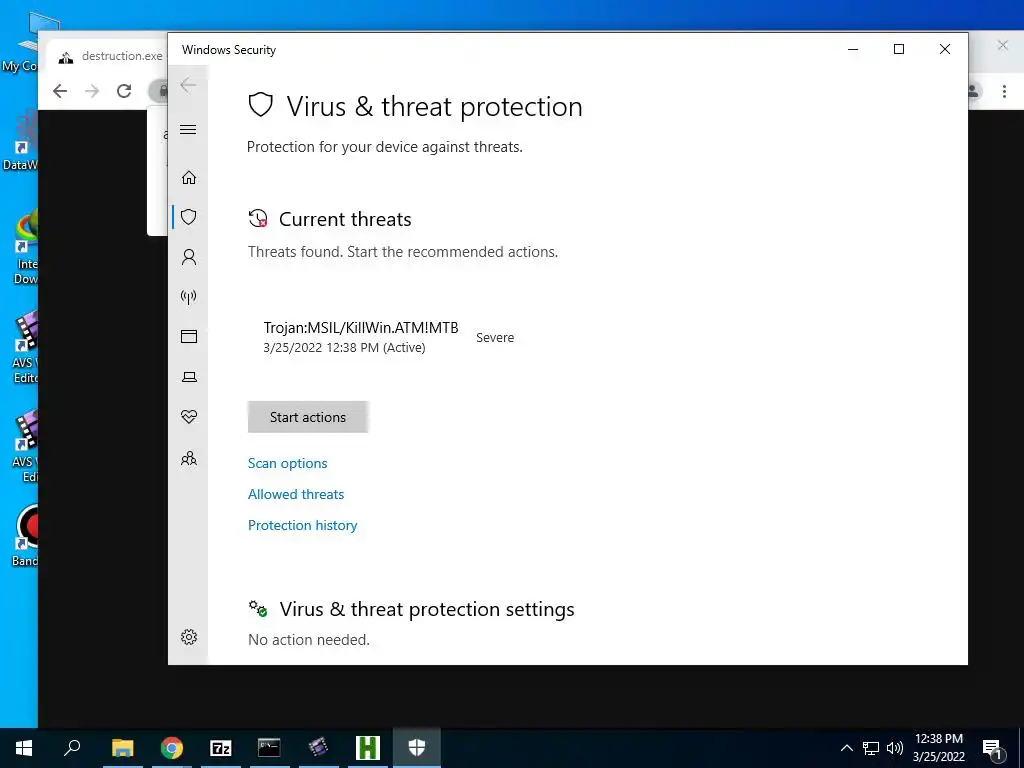The width and height of the screenshot is (1024, 768).
Task: Click the Severe severity label
Action: click(x=495, y=338)
